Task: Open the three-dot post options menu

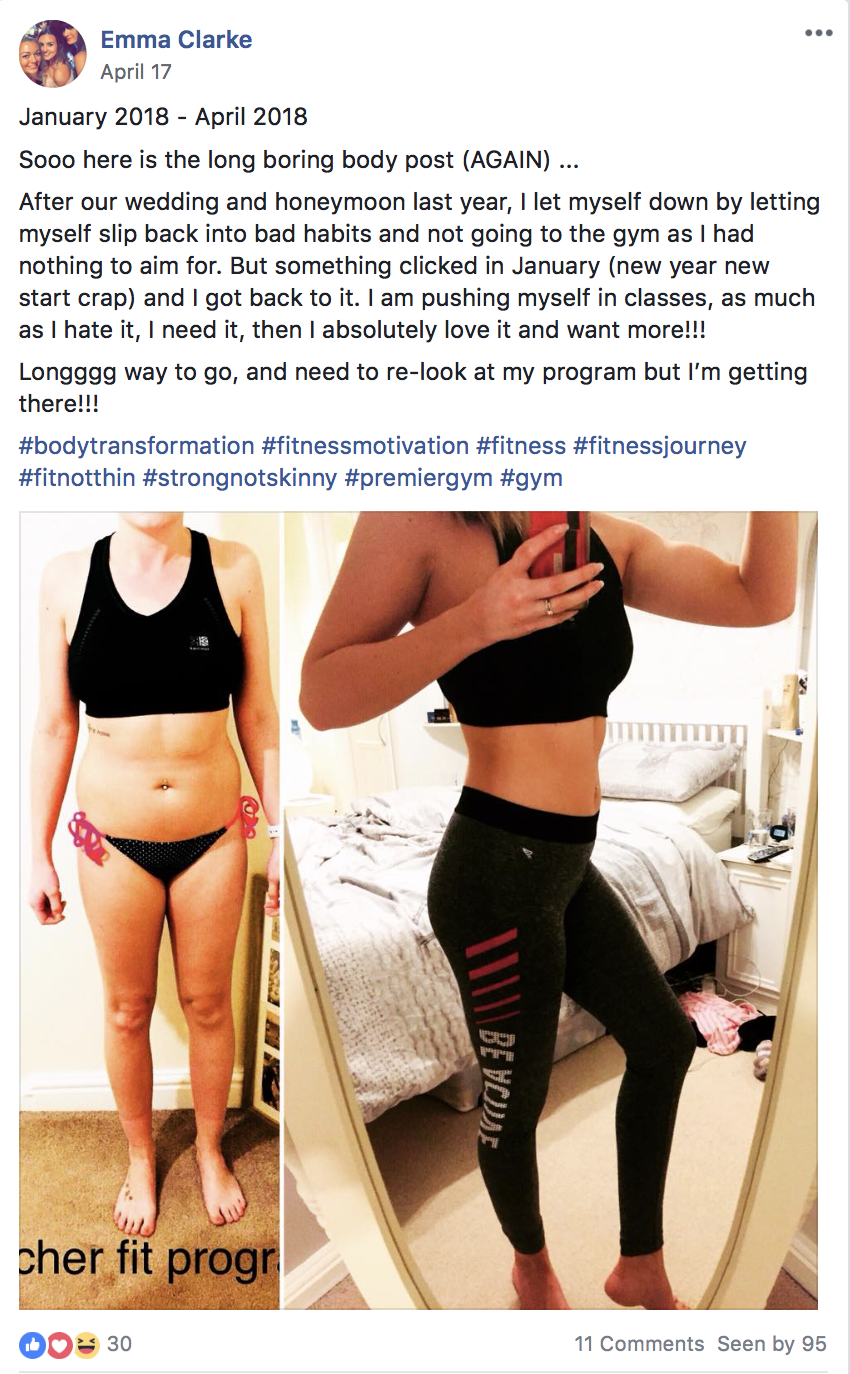Action: (x=818, y=33)
